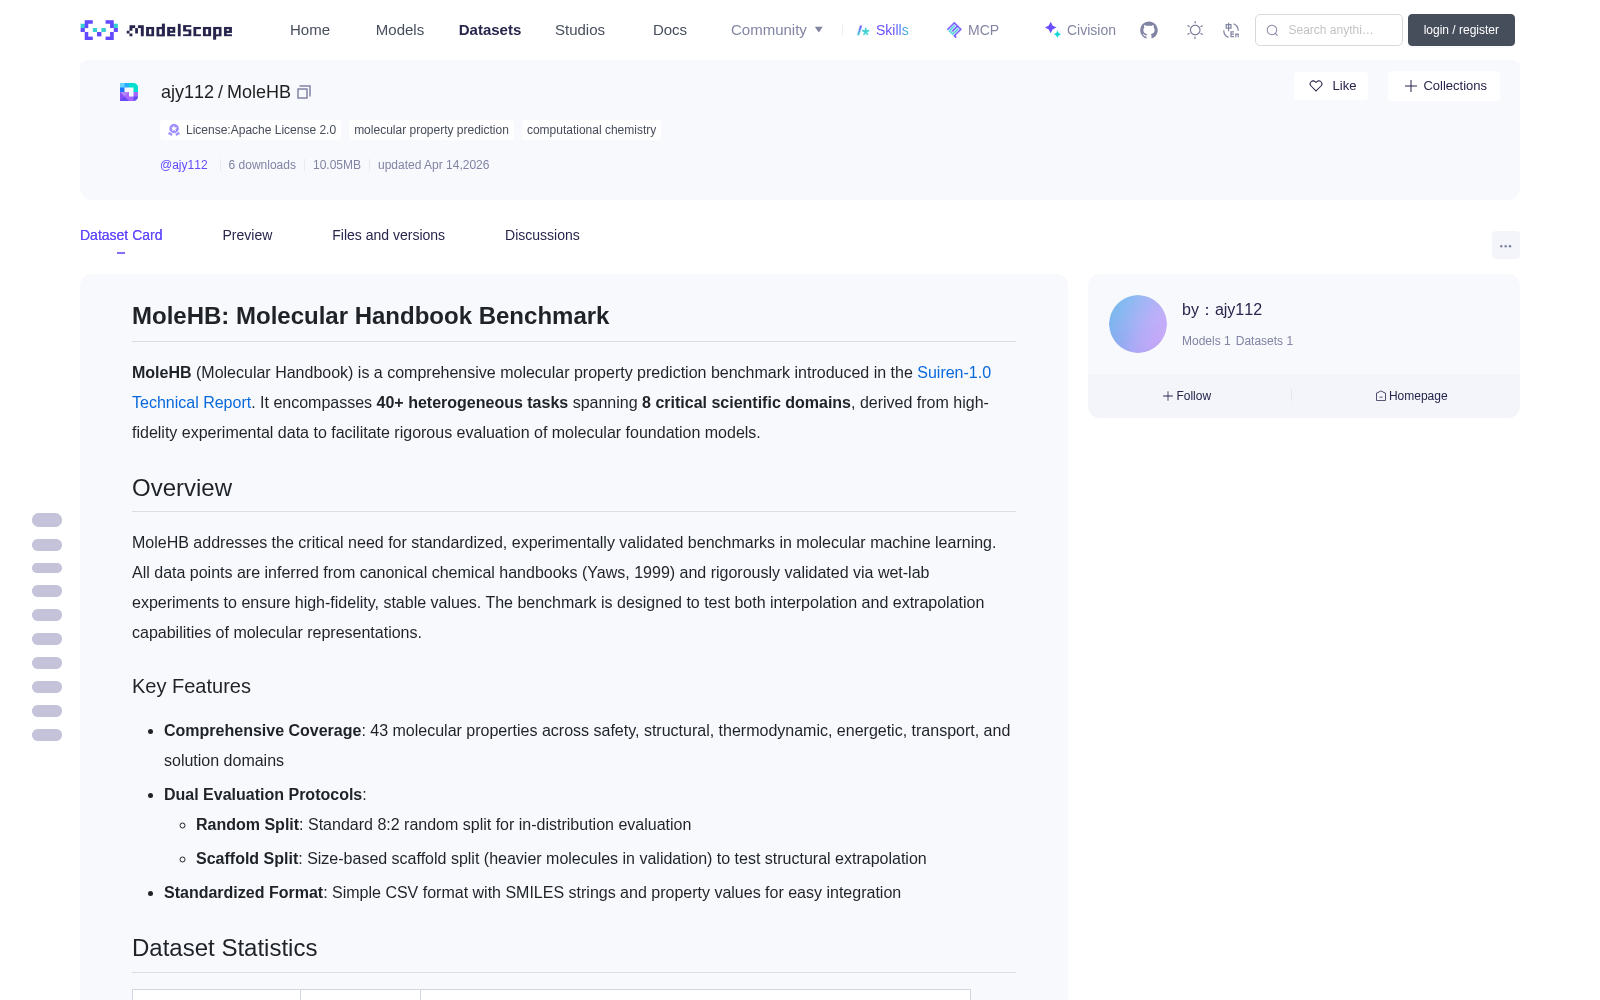
Task: Navigate to Studios
Action: [580, 30]
